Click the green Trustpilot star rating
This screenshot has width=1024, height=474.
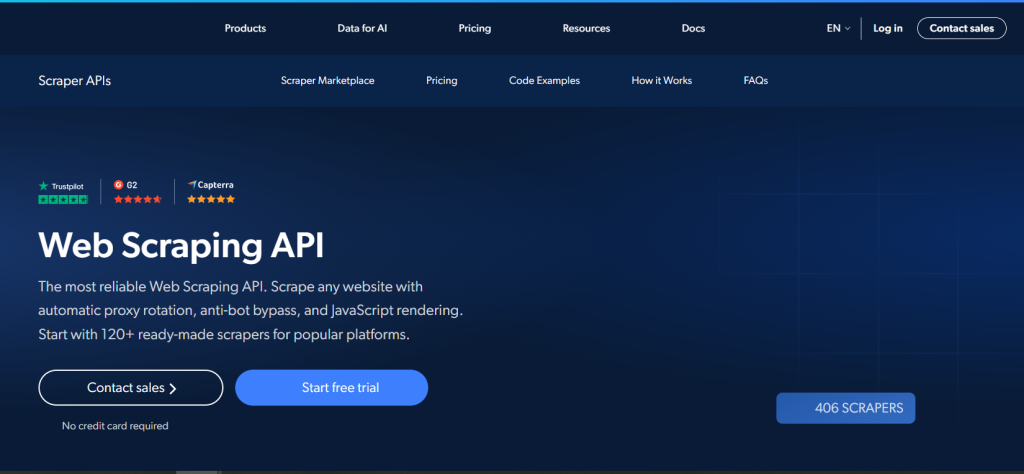tap(63, 200)
